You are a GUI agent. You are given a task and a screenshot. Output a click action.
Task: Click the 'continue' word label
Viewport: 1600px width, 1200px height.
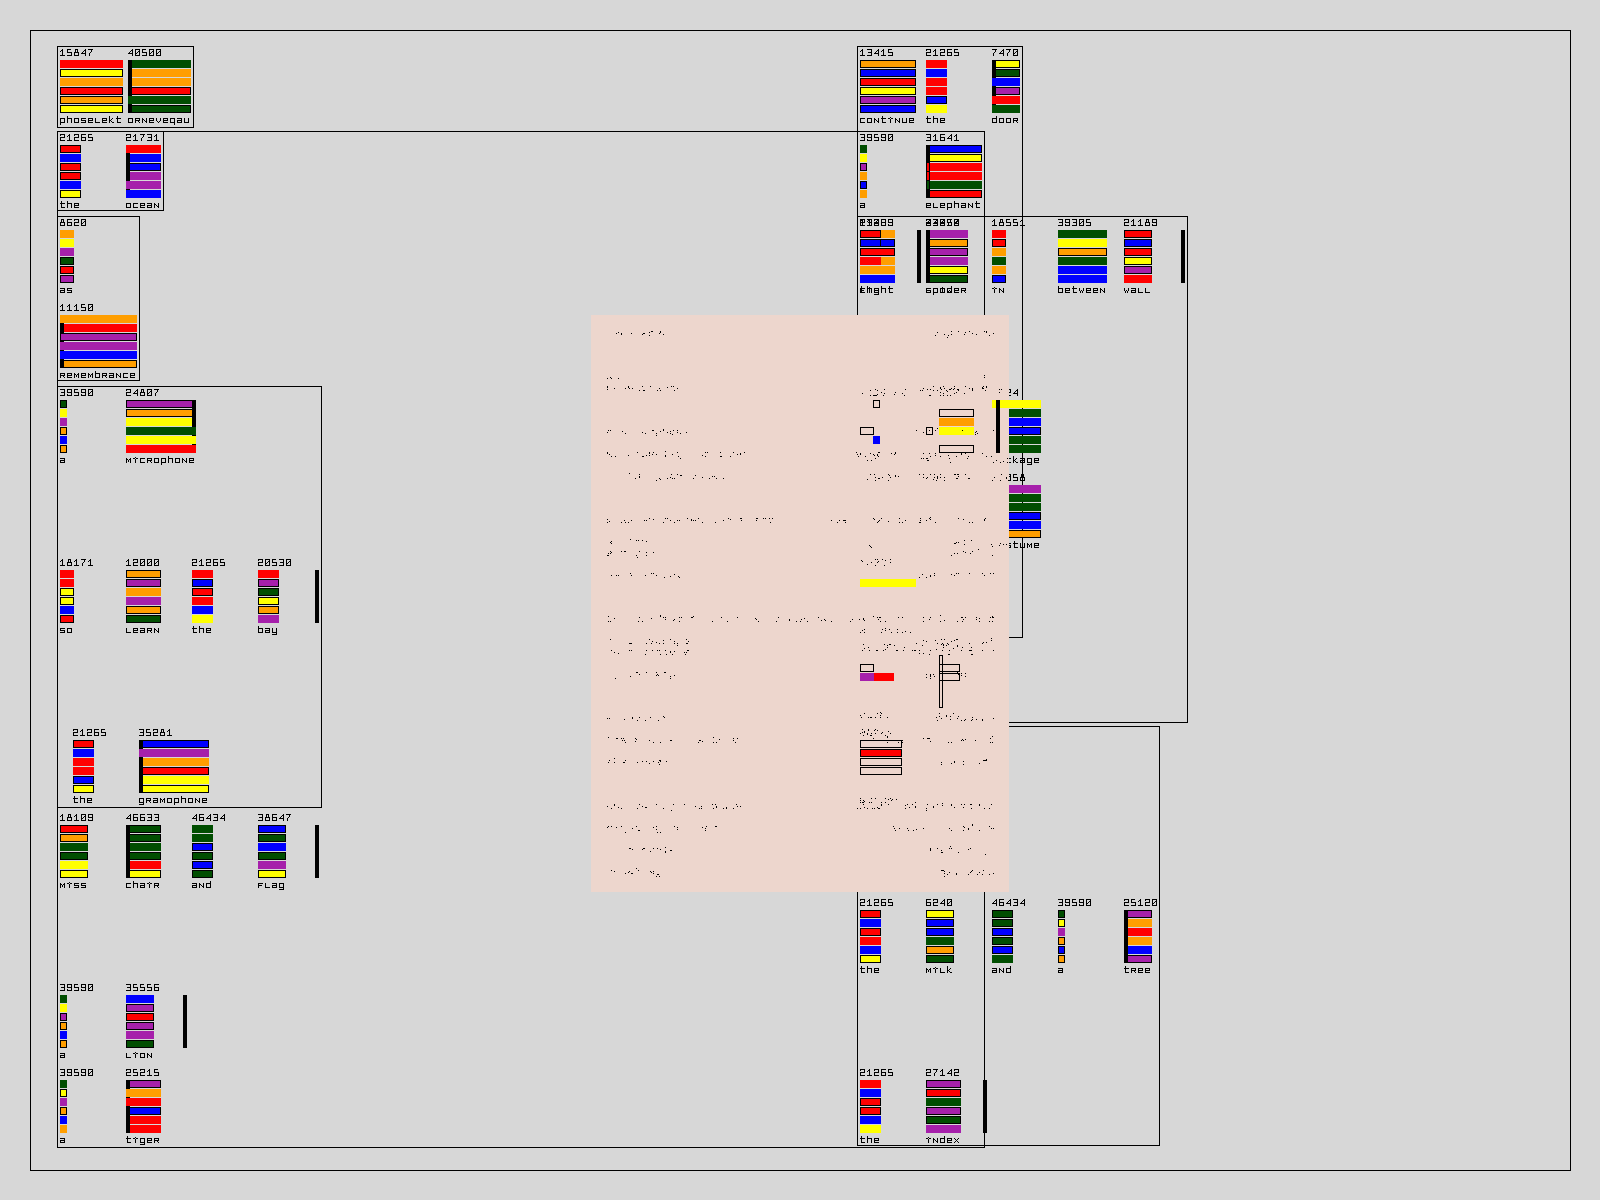886,120
